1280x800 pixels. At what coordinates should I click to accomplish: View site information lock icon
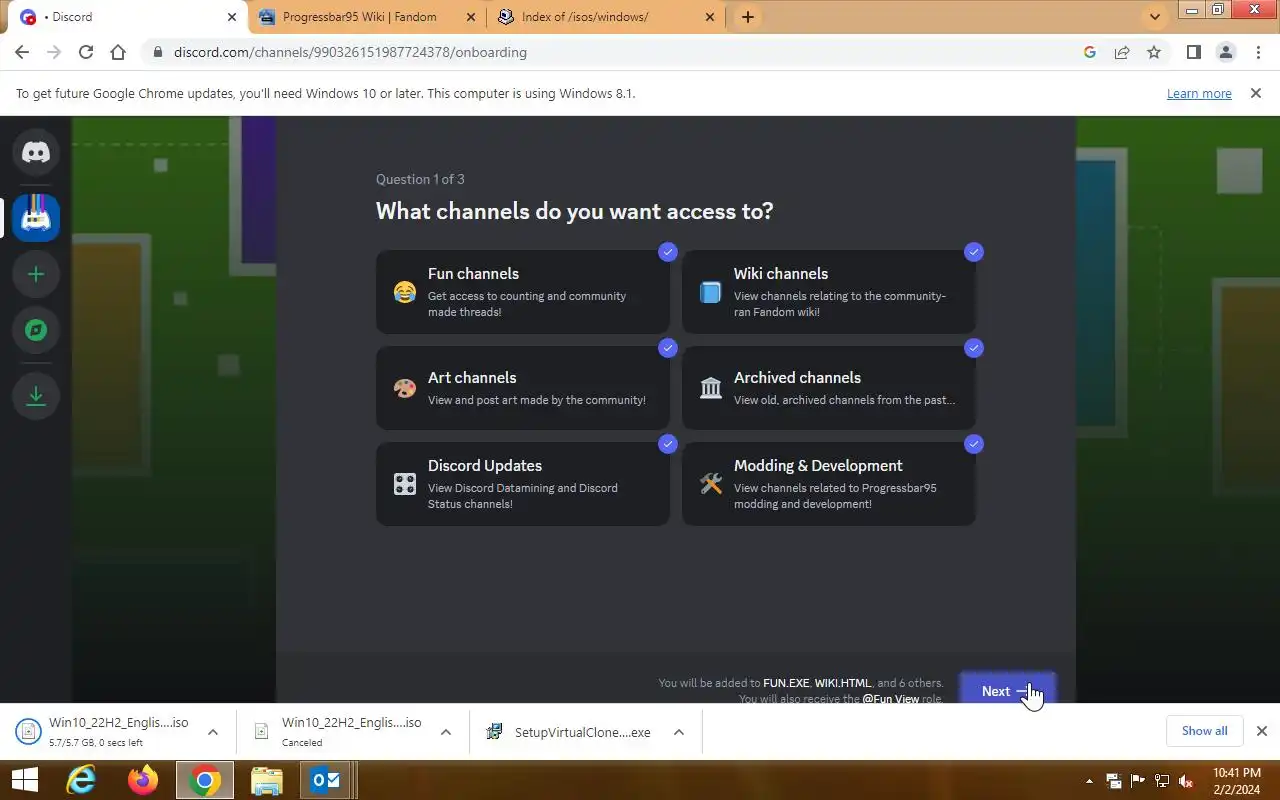pos(157,52)
